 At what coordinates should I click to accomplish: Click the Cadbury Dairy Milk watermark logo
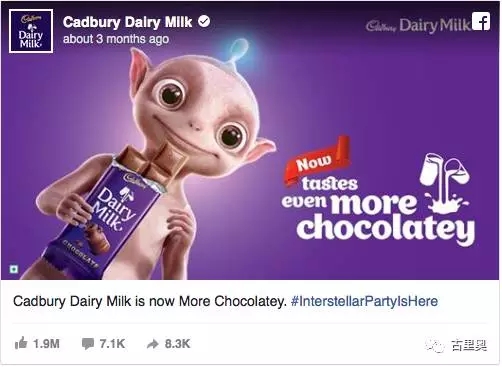pyautogui.click(x=418, y=26)
